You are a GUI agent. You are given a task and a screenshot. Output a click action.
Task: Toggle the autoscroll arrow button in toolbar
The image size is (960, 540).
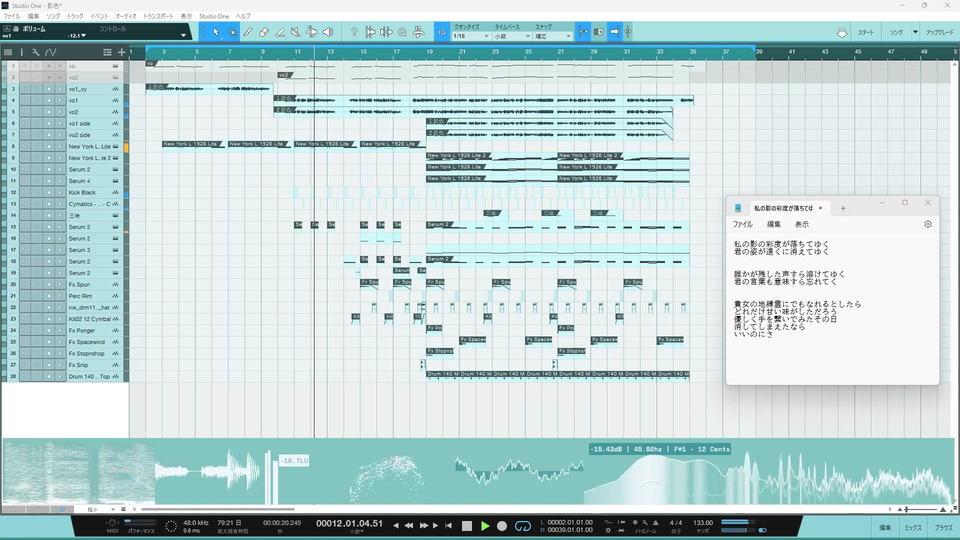614,32
